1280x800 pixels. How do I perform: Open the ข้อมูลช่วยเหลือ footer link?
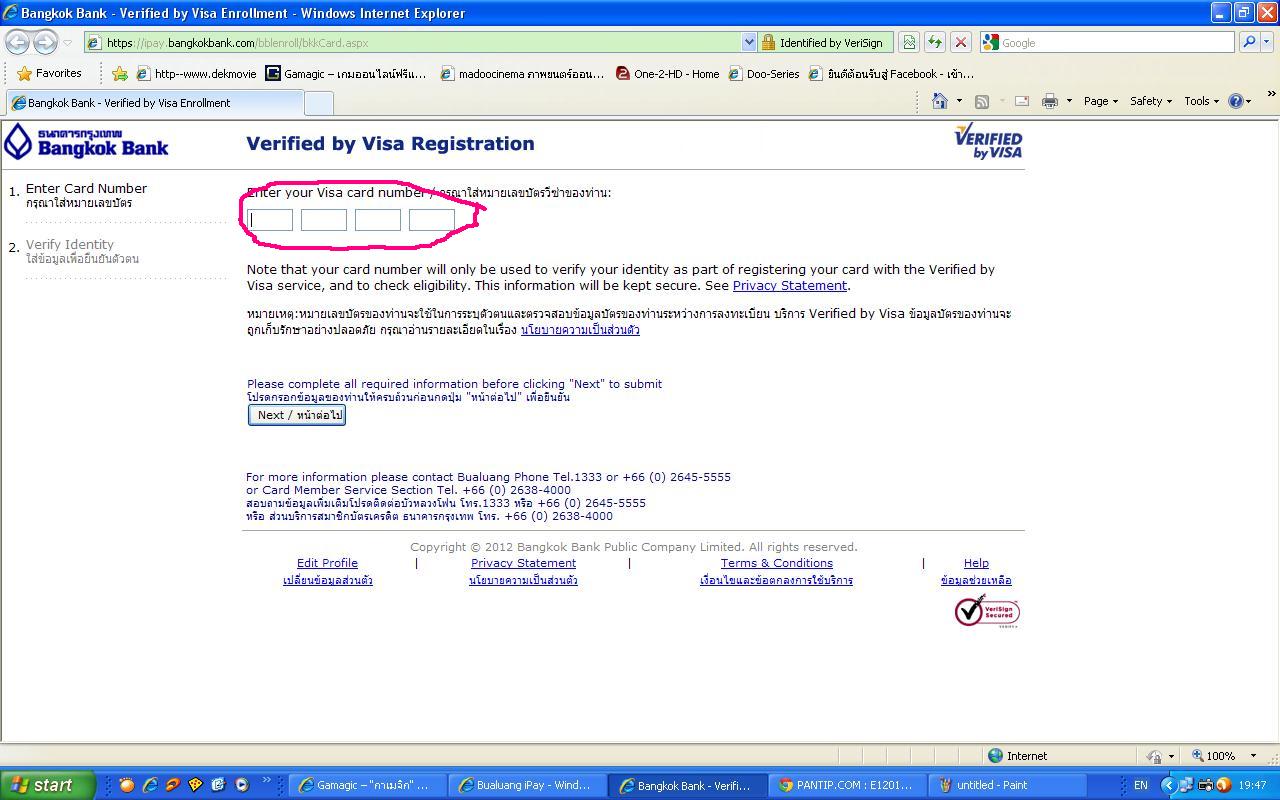976,580
